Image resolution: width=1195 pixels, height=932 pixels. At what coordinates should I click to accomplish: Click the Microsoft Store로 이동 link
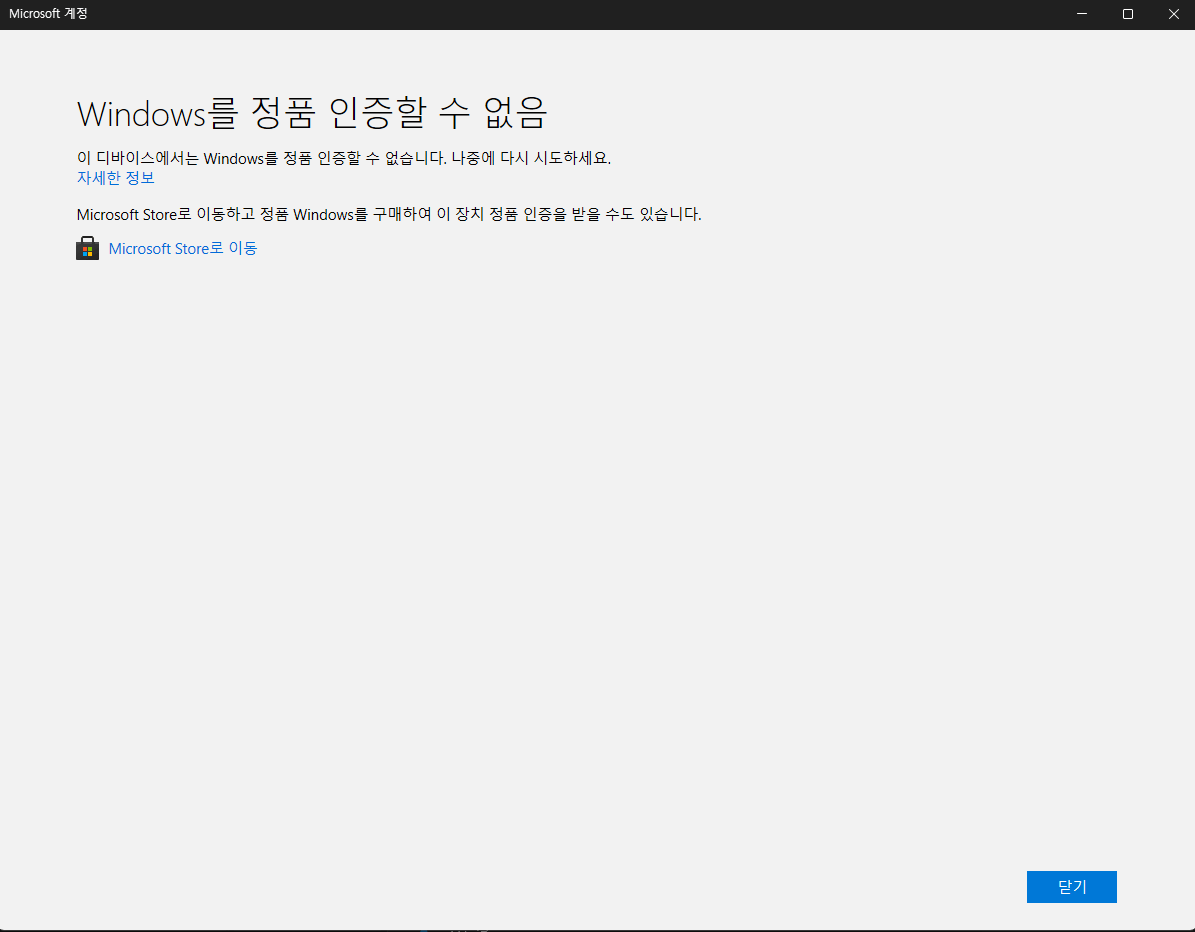(x=183, y=248)
